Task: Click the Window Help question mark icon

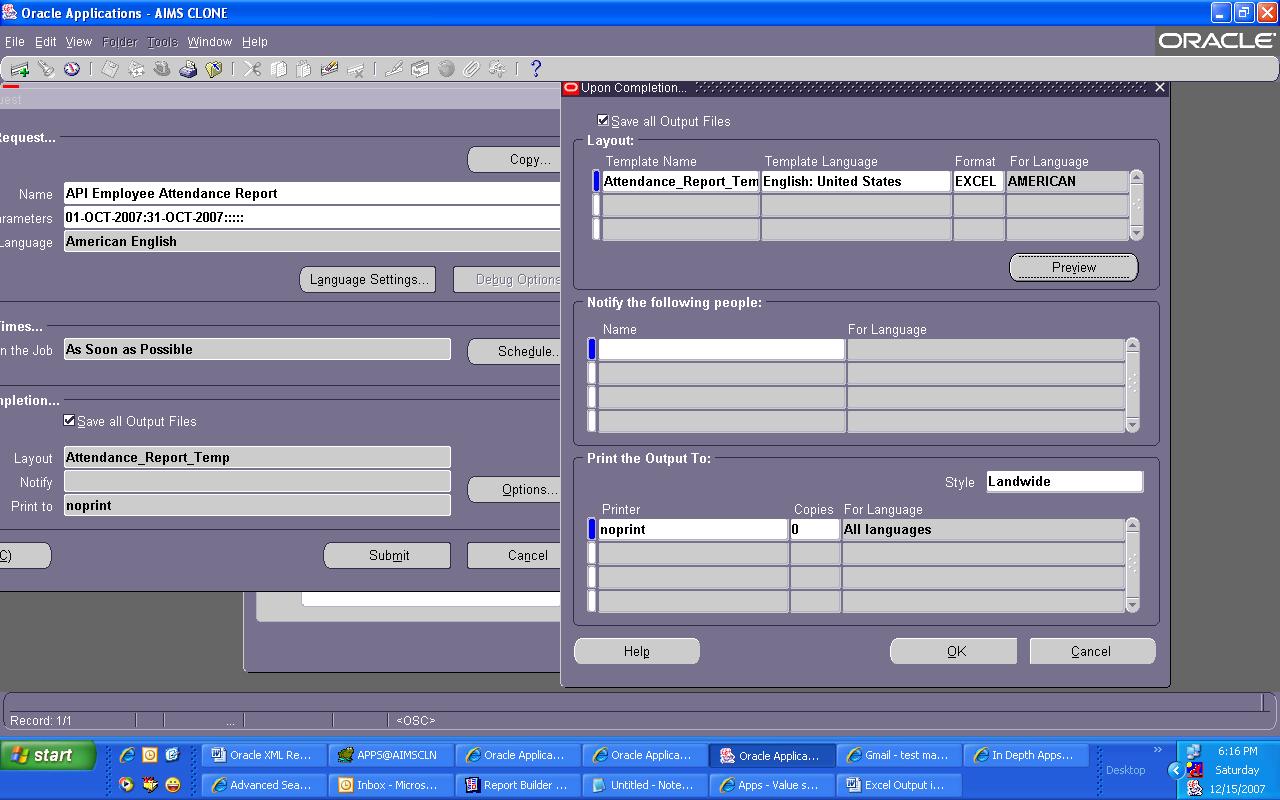Action: 536,69
